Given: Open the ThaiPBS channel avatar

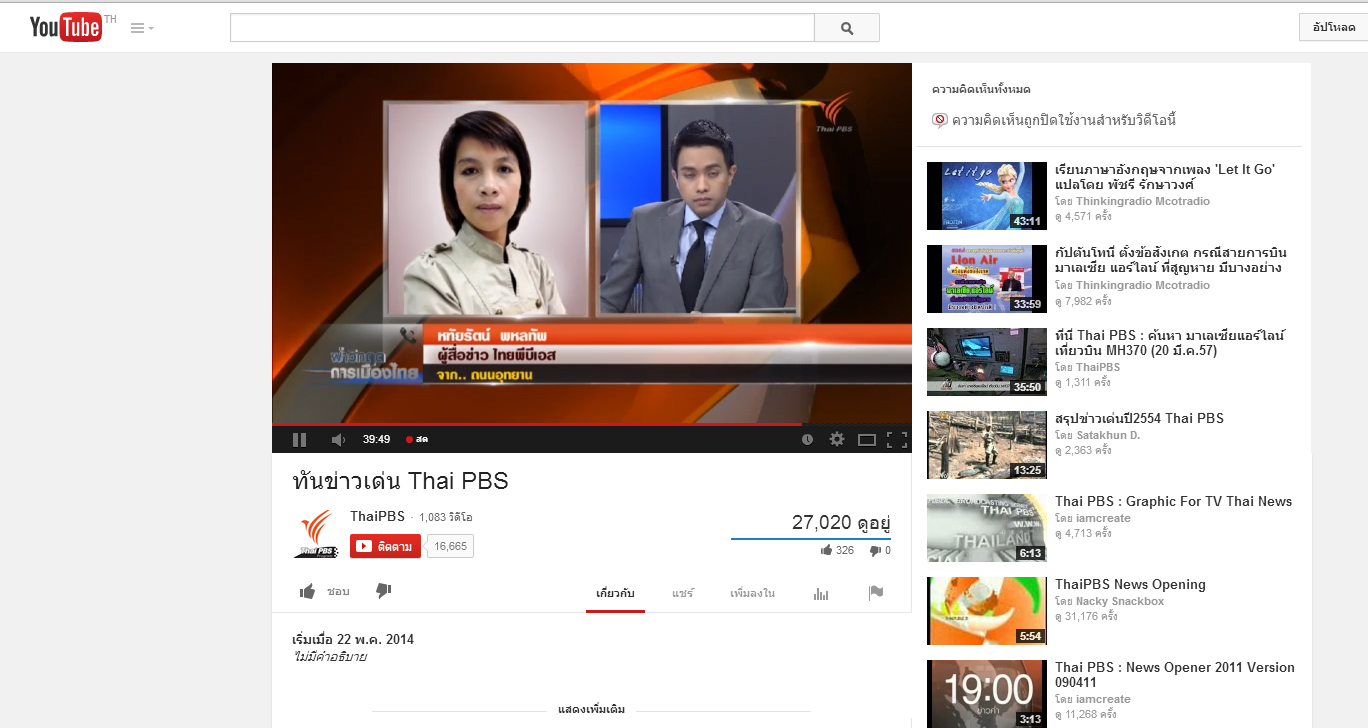Looking at the screenshot, I should pos(315,533).
